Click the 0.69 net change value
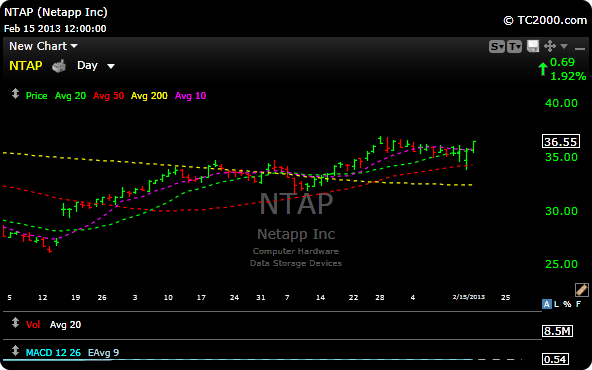The height and width of the screenshot is (370, 592). [x=563, y=62]
